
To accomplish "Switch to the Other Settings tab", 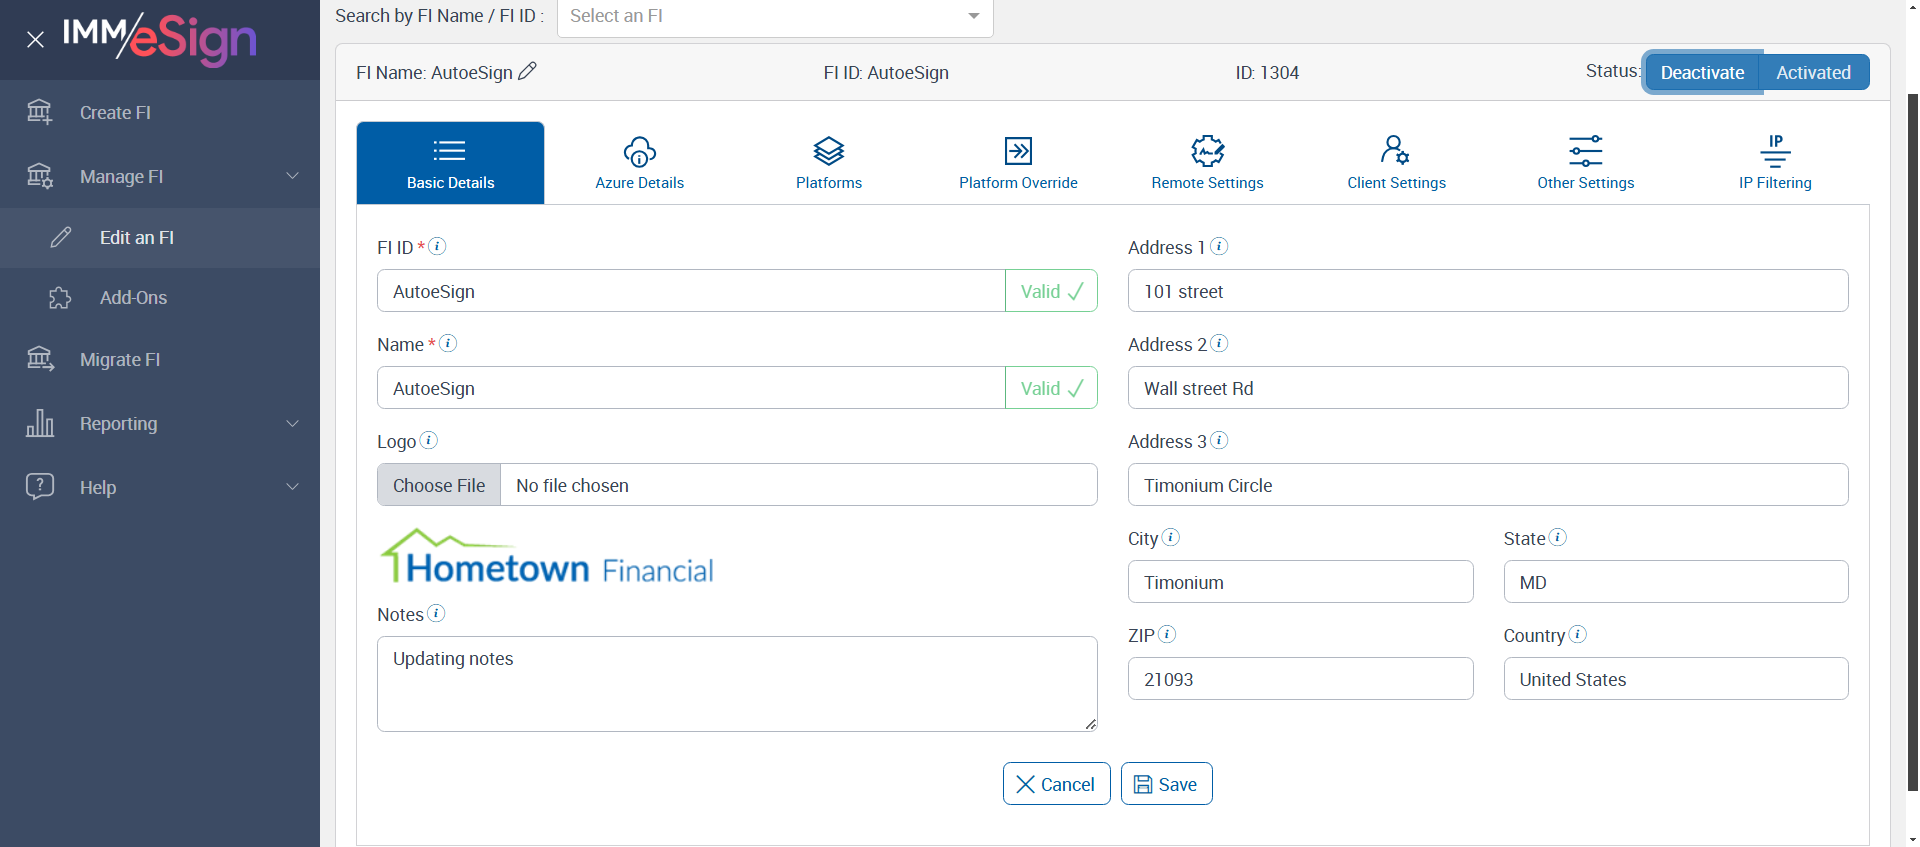I will click(x=1586, y=163).
